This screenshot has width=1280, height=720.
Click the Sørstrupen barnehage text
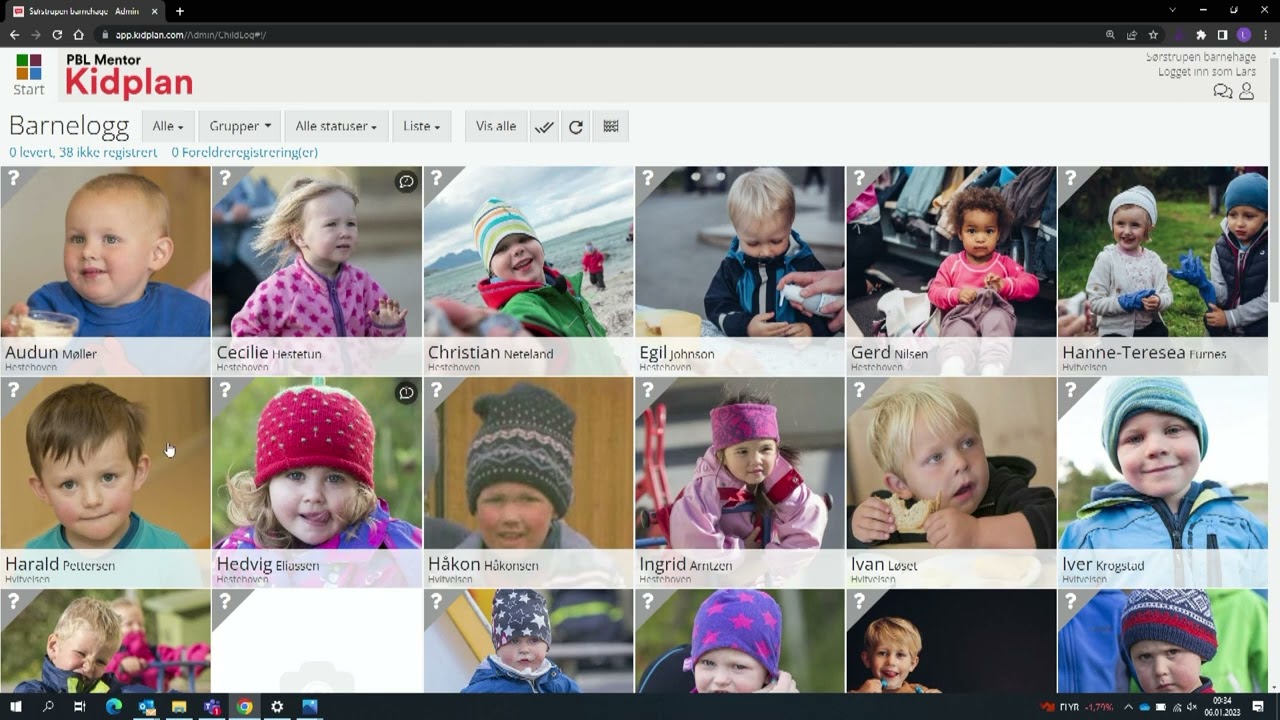pyautogui.click(x=1200, y=58)
